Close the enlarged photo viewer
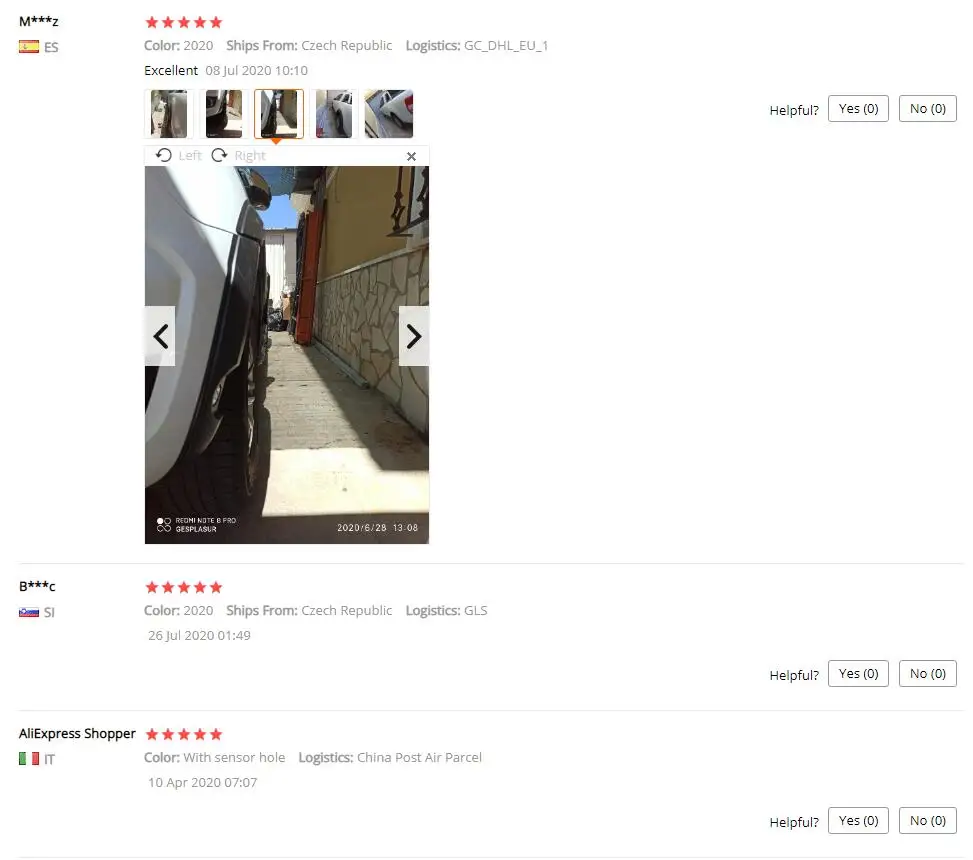The height and width of the screenshot is (860, 973). click(411, 156)
